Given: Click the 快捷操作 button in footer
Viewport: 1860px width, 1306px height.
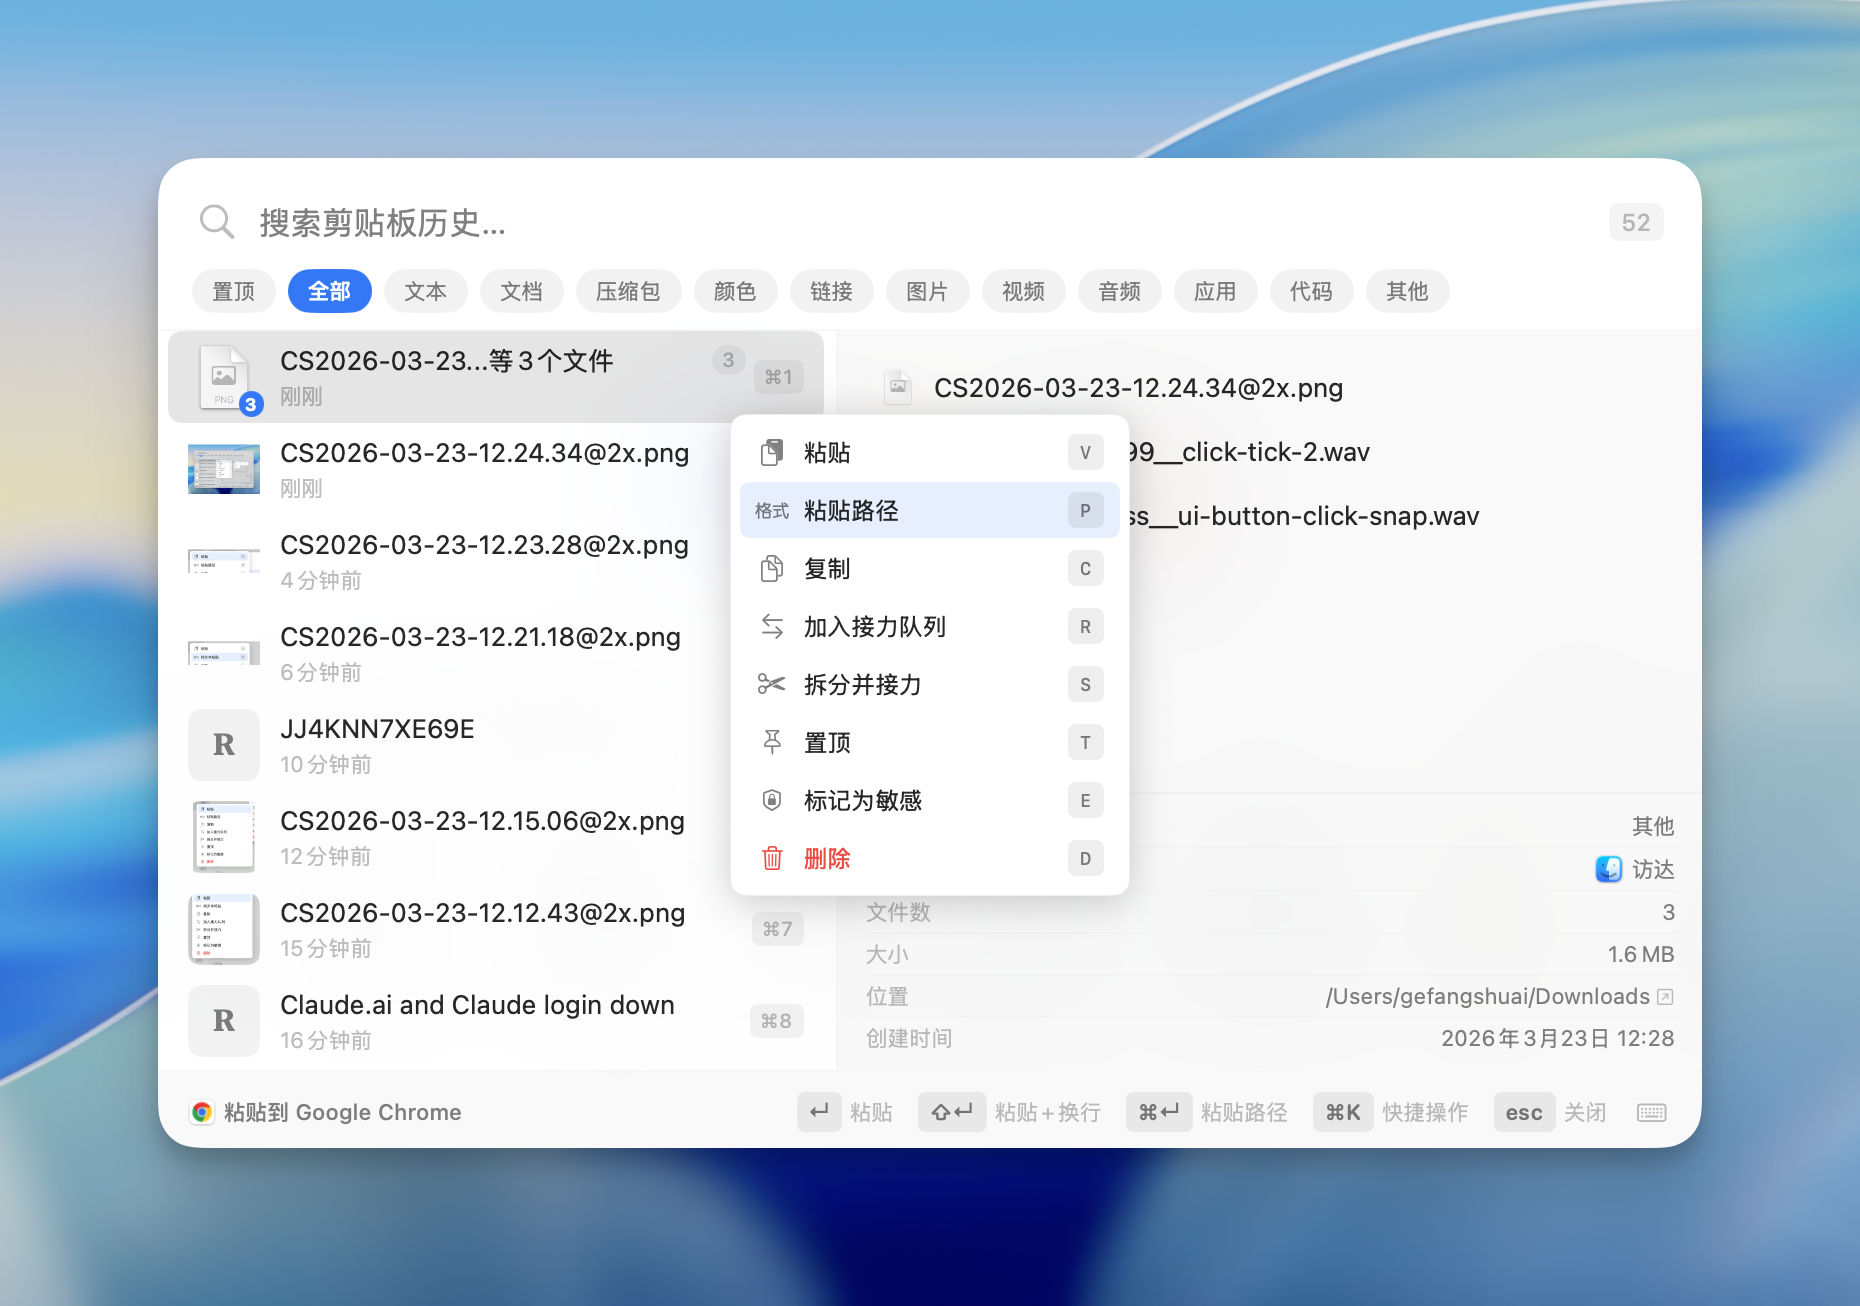Looking at the screenshot, I should click(x=1391, y=1113).
